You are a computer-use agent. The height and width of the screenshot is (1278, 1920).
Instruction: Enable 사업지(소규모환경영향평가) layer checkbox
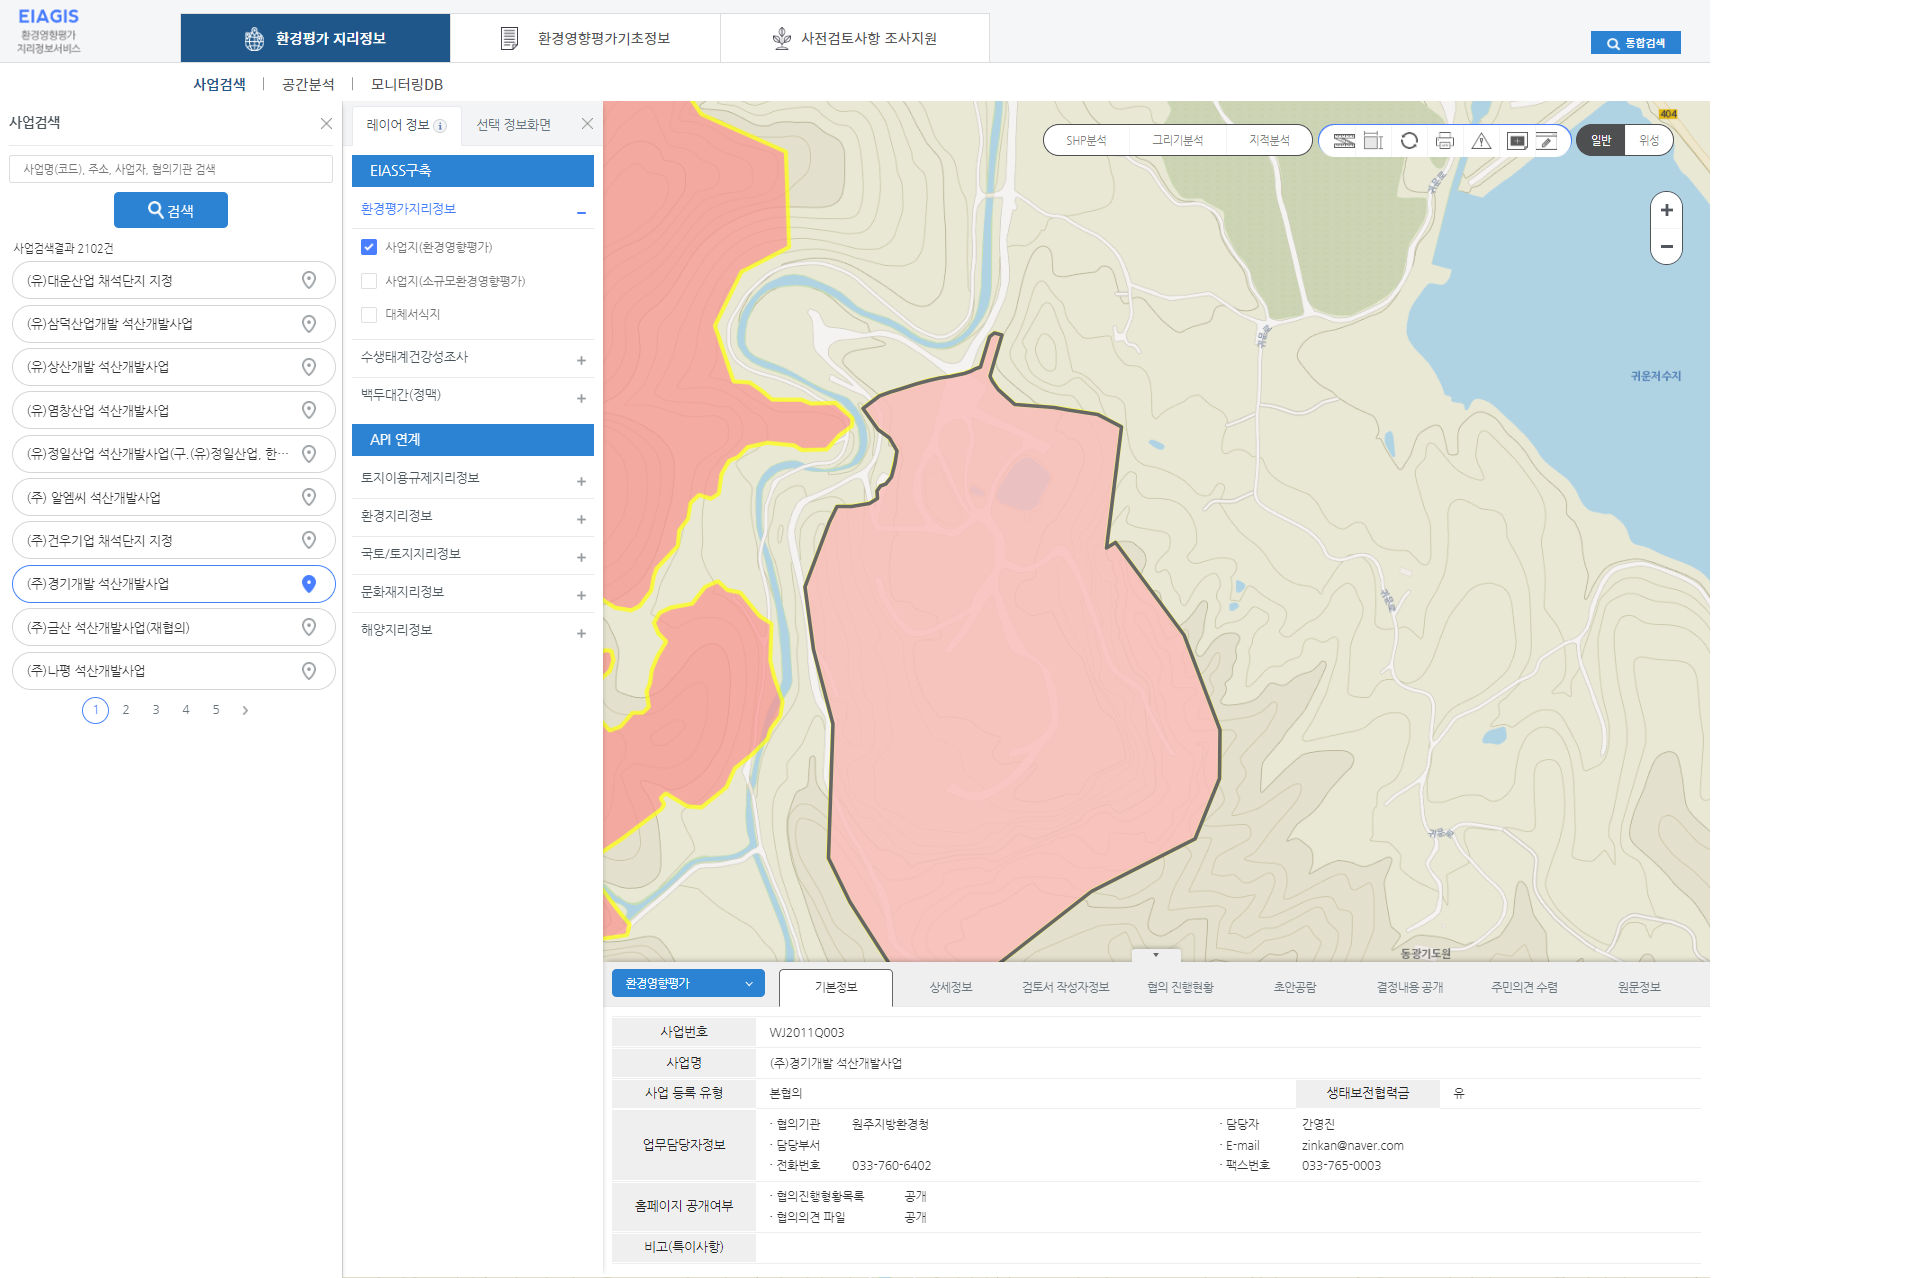[369, 281]
